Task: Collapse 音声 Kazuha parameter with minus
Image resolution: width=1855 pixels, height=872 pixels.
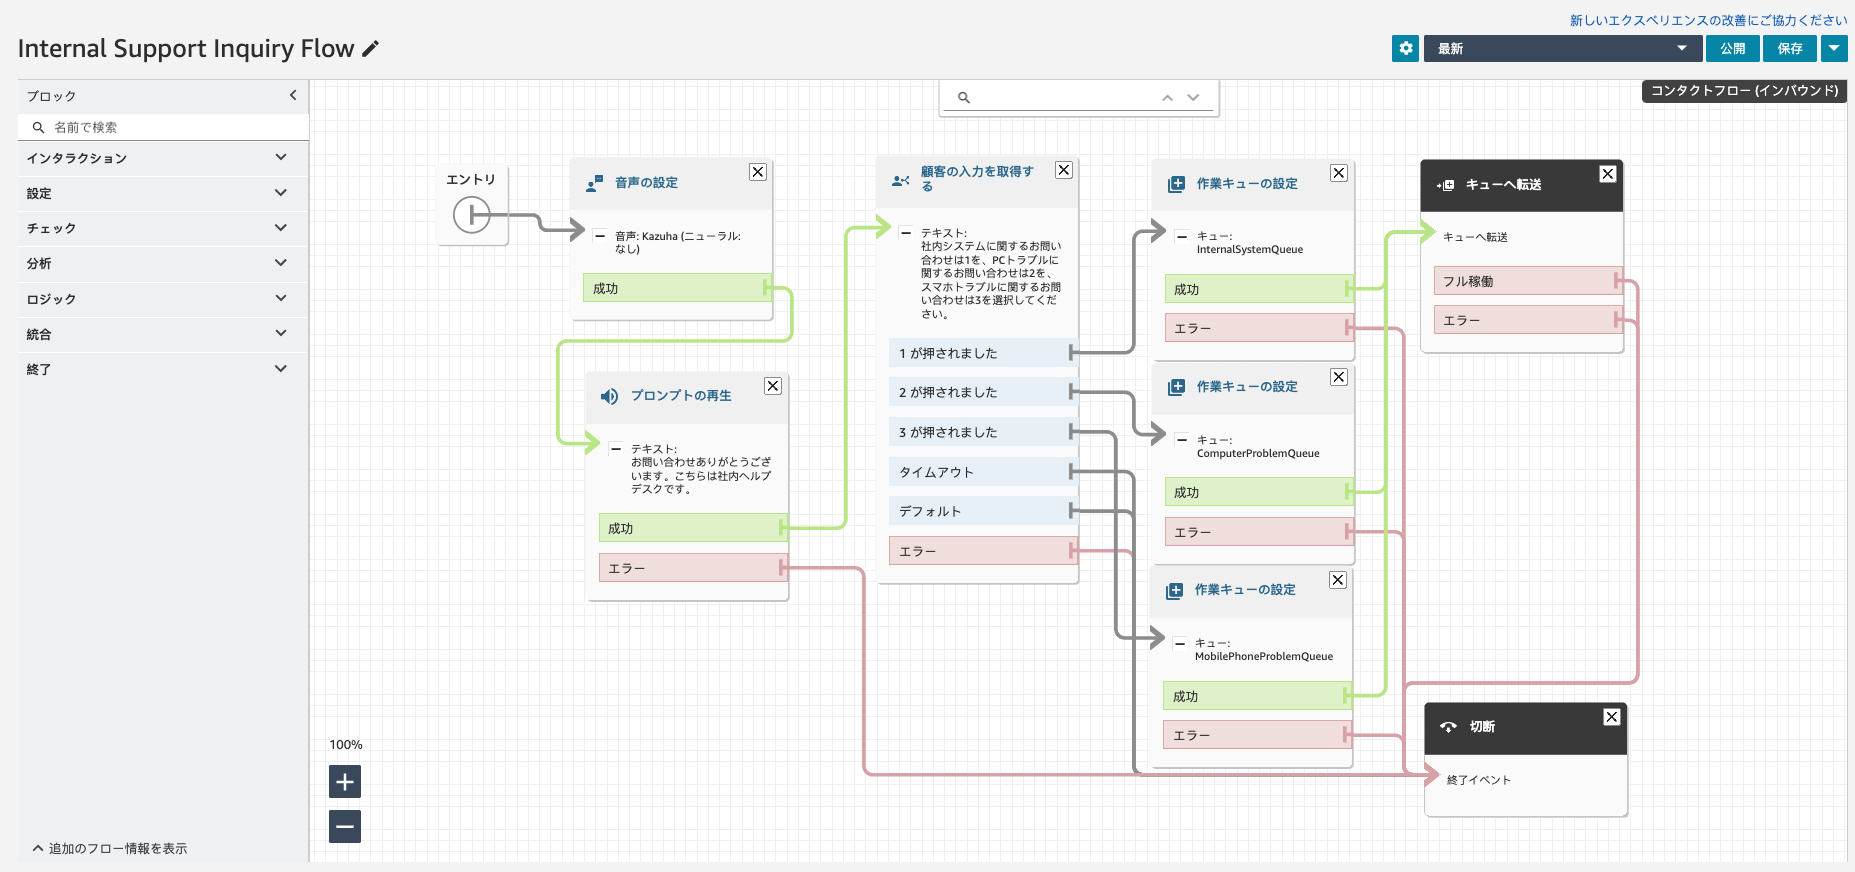Action: tap(600, 236)
